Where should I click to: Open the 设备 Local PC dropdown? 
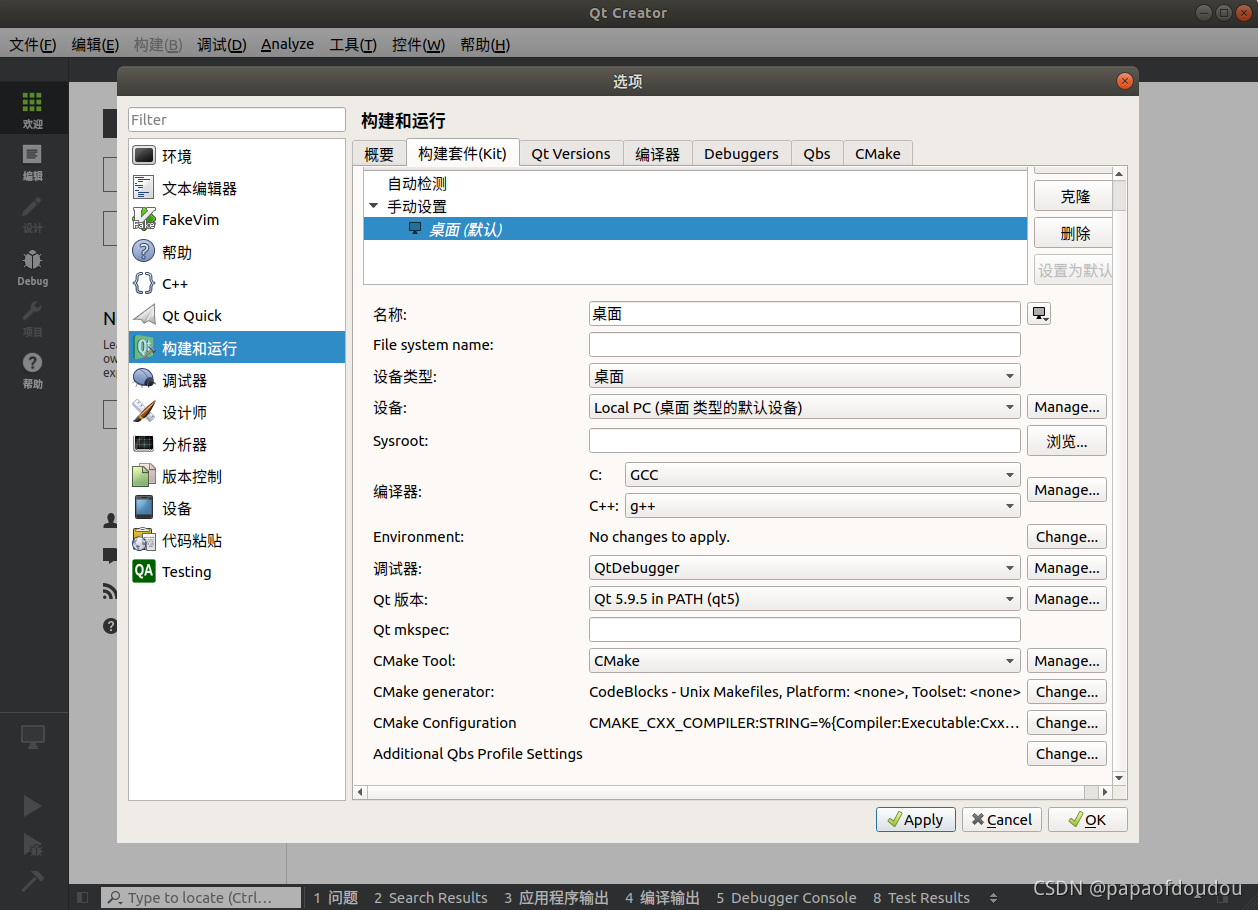805,407
